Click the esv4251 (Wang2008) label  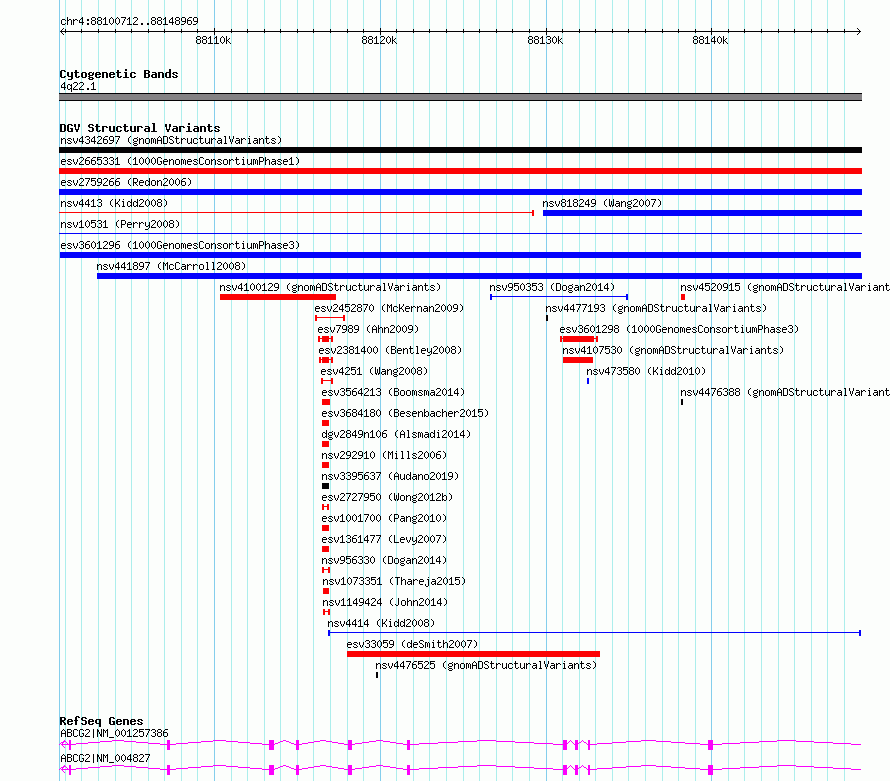[374, 371]
